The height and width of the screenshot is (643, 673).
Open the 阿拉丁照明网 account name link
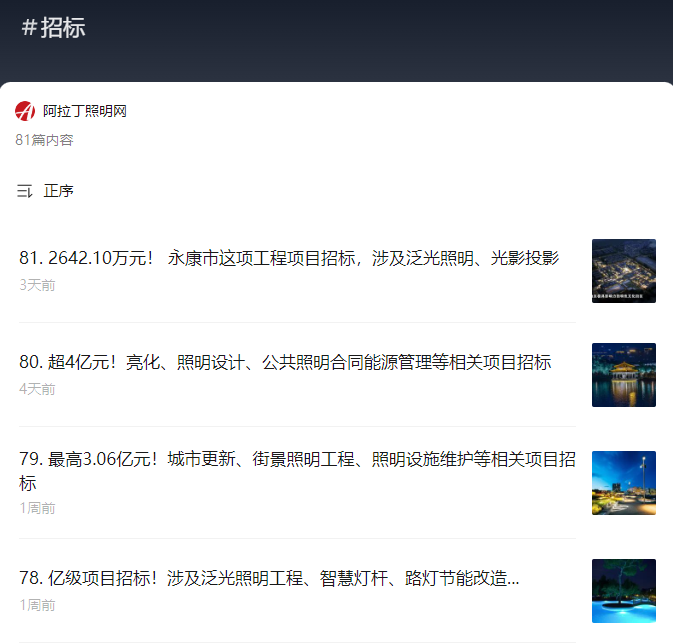(x=85, y=111)
